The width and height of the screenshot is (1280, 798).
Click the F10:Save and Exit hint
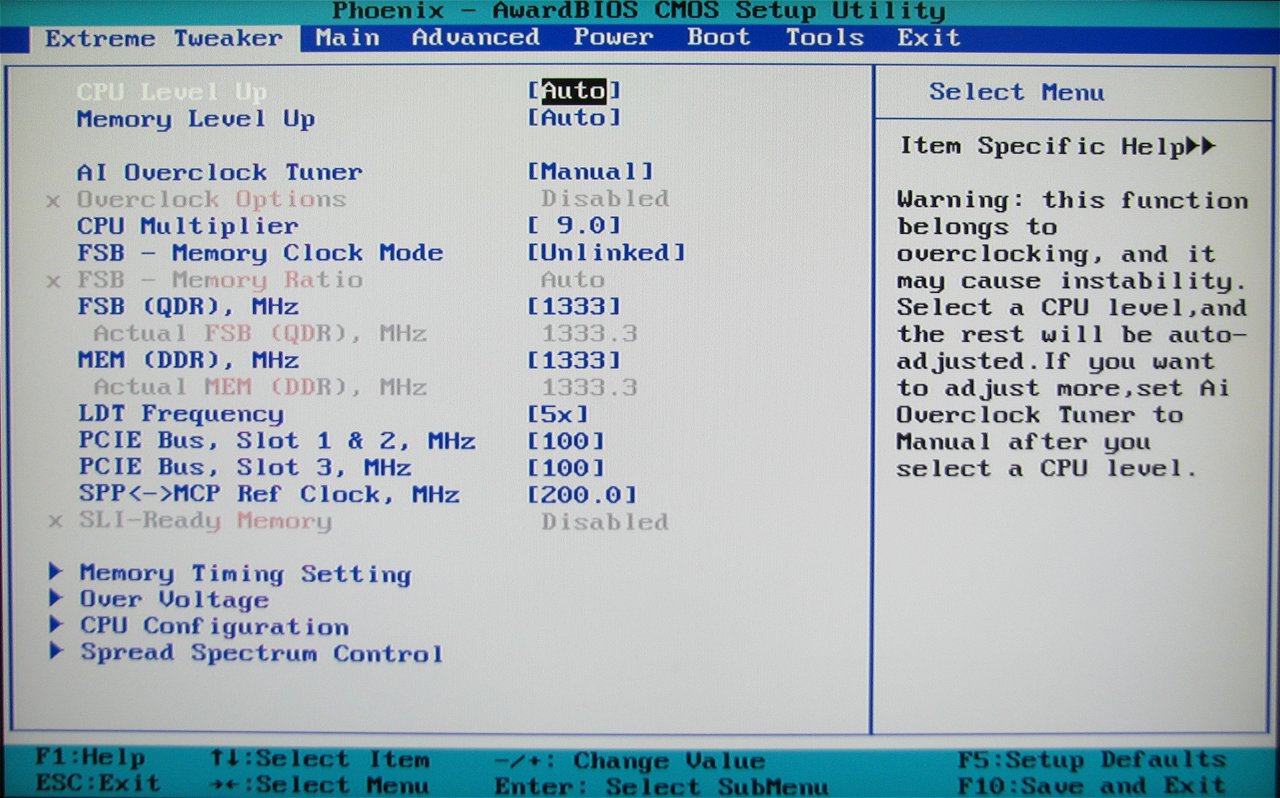click(1092, 785)
